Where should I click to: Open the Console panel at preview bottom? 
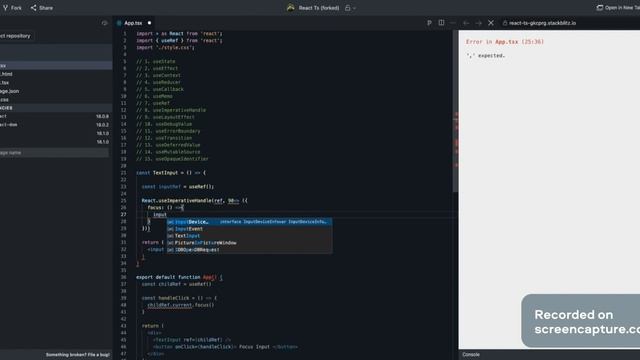tap(471, 354)
